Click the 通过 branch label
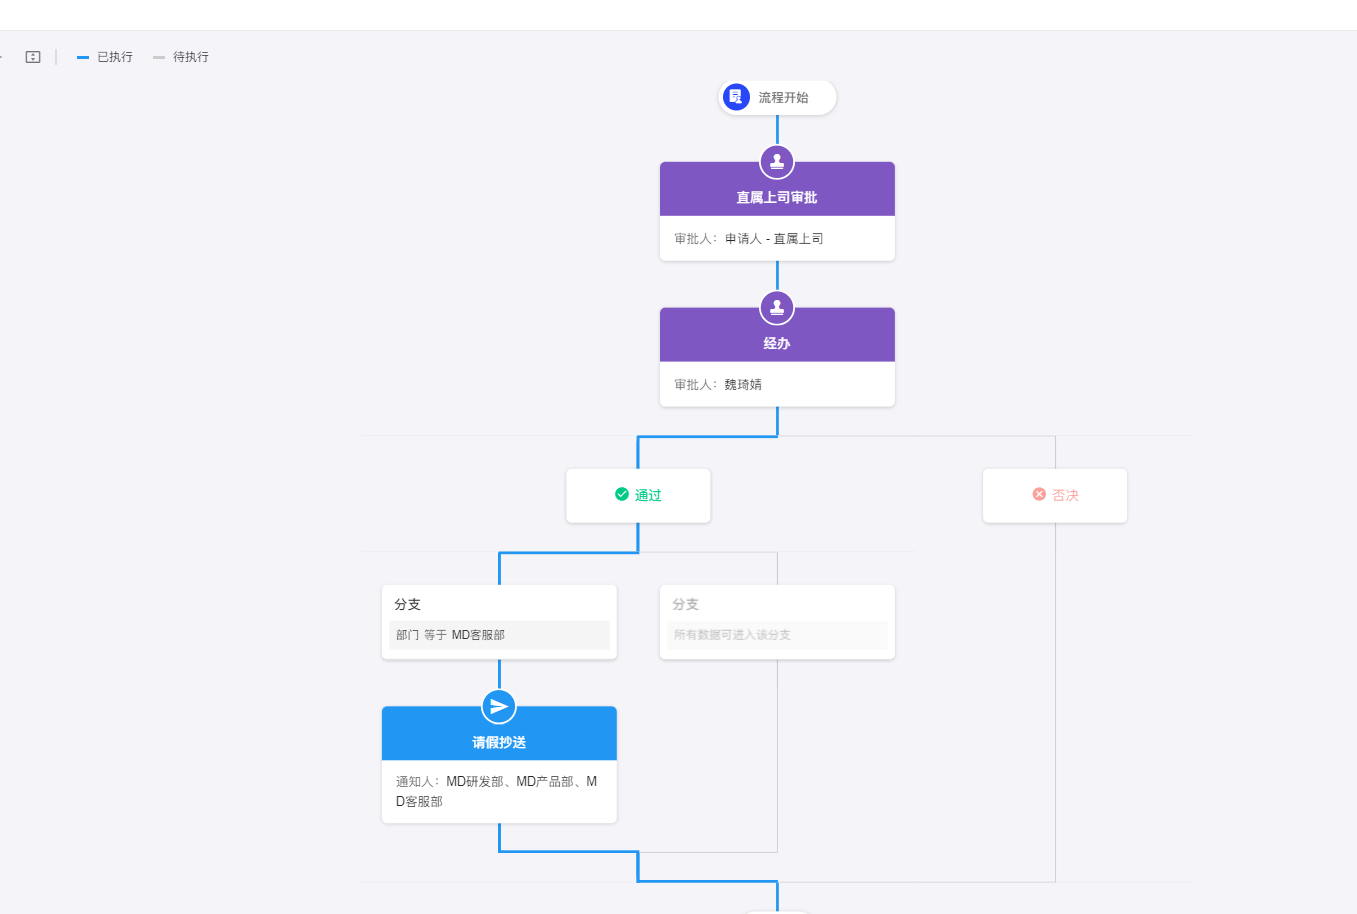Image resolution: width=1357 pixels, height=914 pixels. (648, 496)
